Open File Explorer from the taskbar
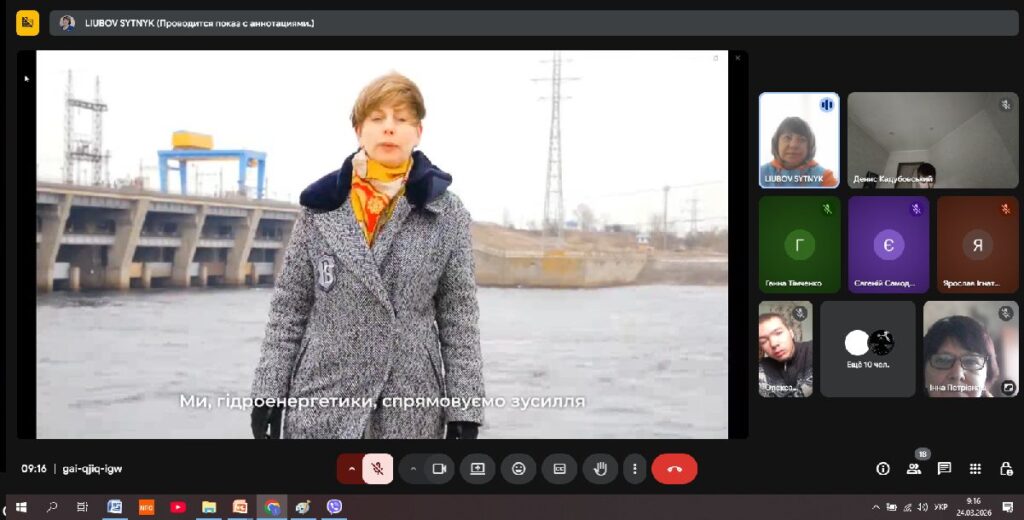Image resolution: width=1024 pixels, height=520 pixels. coord(209,507)
